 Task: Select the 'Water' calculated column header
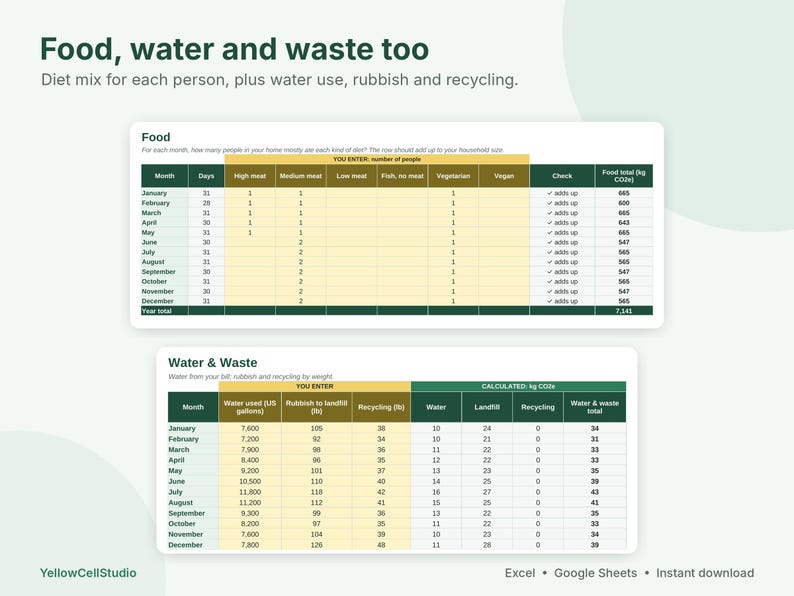click(436, 407)
